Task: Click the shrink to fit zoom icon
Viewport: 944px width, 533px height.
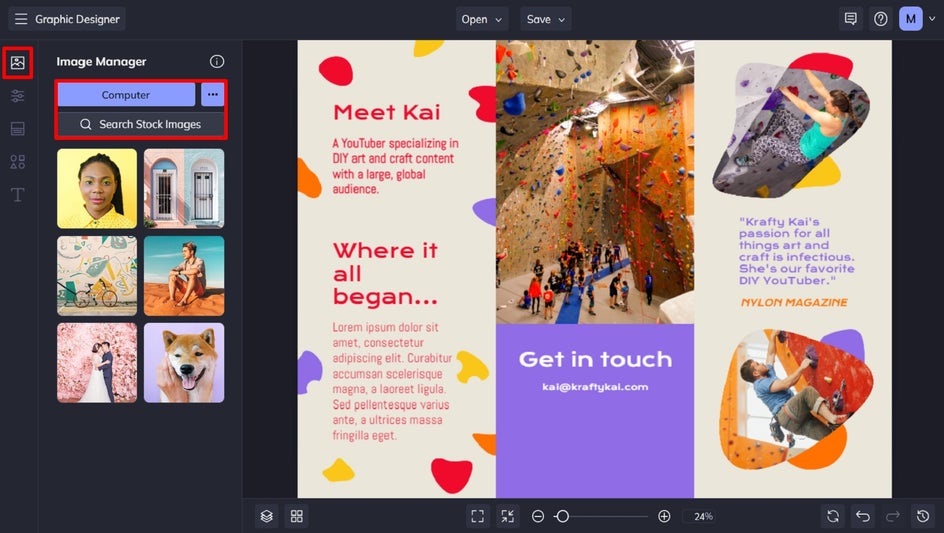Action: point(508,516)
